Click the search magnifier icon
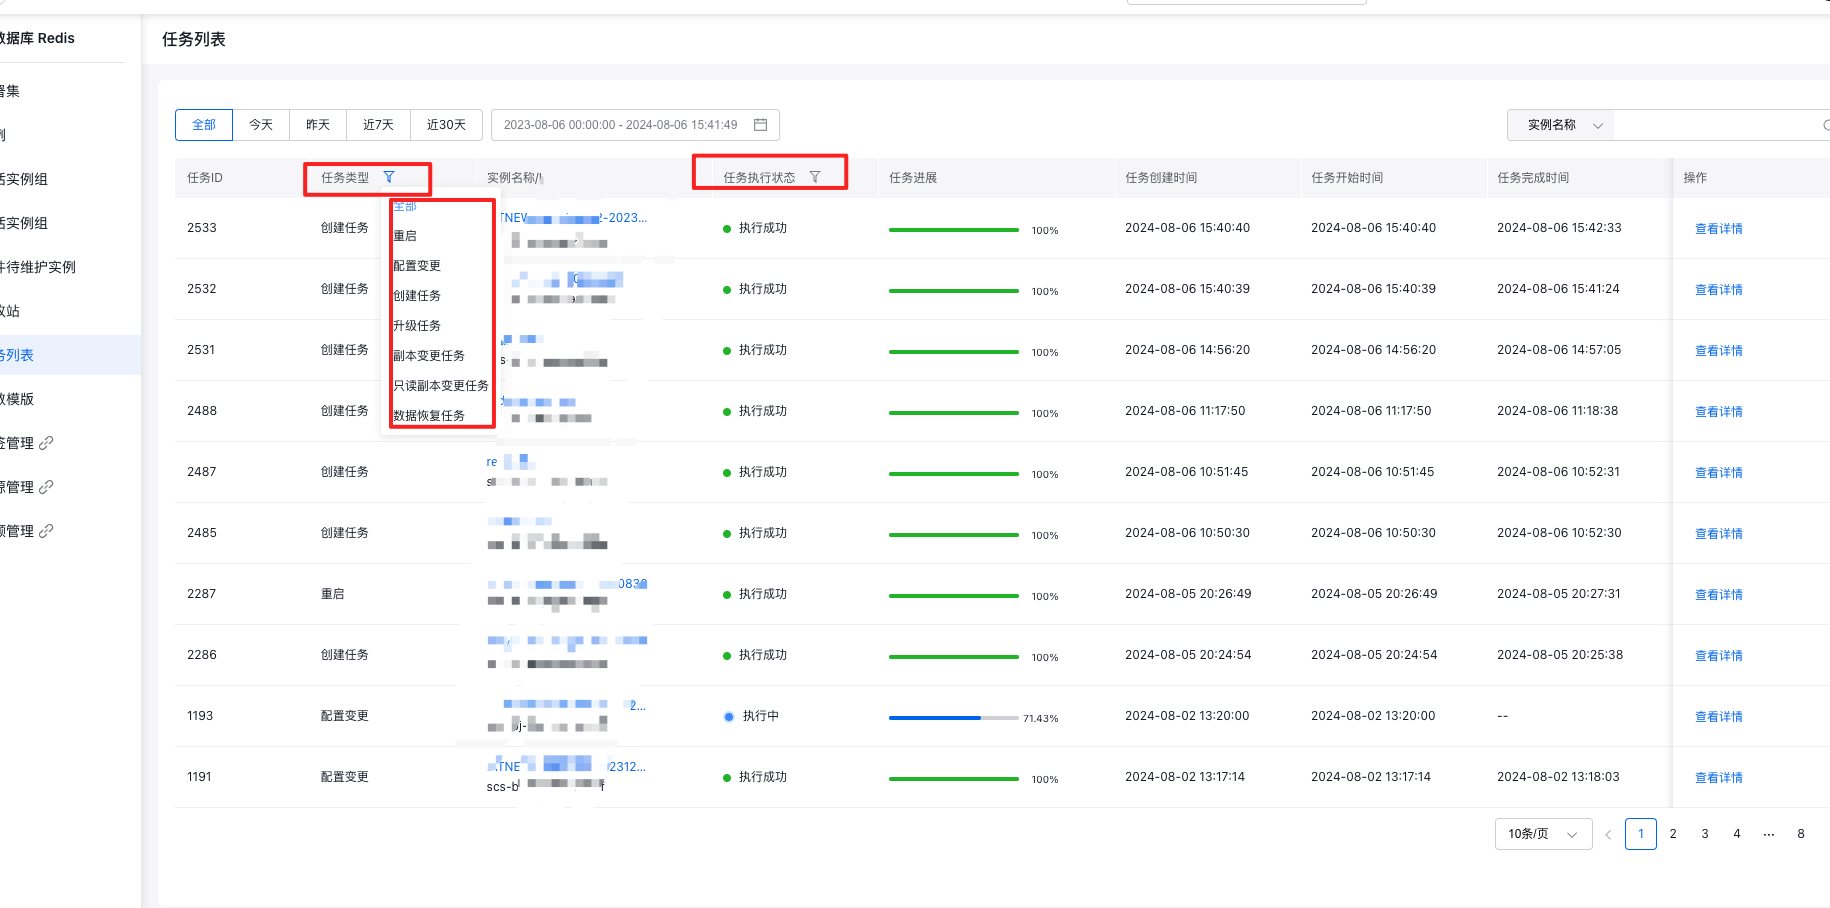The image size is (1830, 908). click(1825, 125)
